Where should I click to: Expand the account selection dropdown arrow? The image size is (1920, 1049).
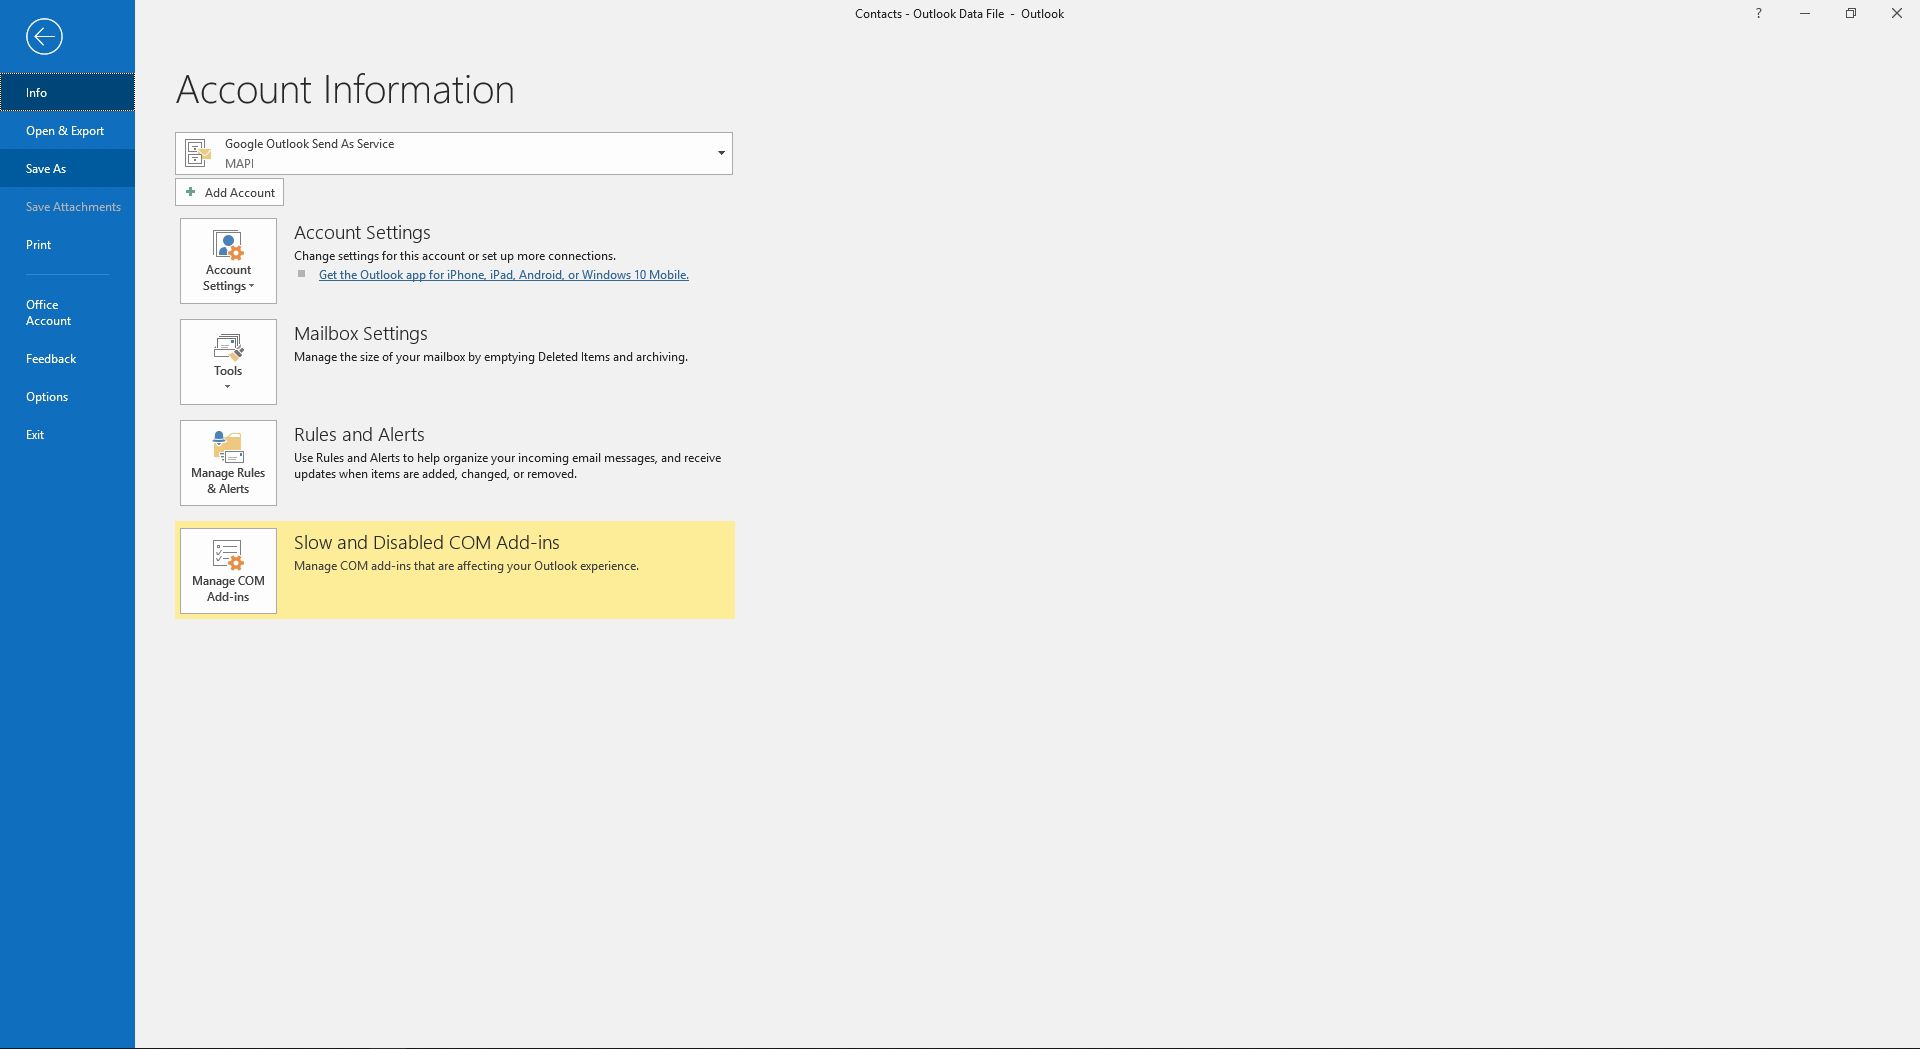click(x=720, y=153)
